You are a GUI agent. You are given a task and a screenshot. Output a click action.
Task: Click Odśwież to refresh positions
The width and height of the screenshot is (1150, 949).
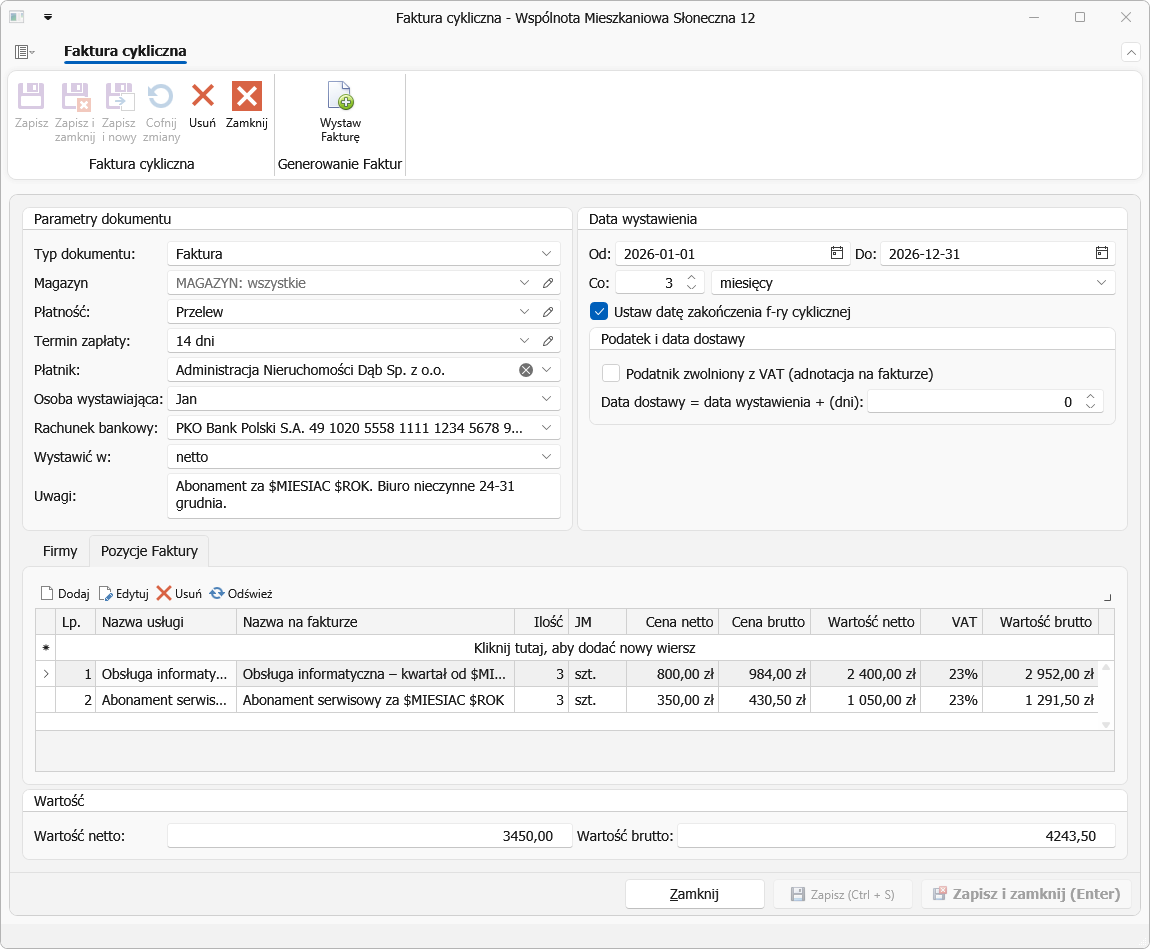tap(241, 593)
